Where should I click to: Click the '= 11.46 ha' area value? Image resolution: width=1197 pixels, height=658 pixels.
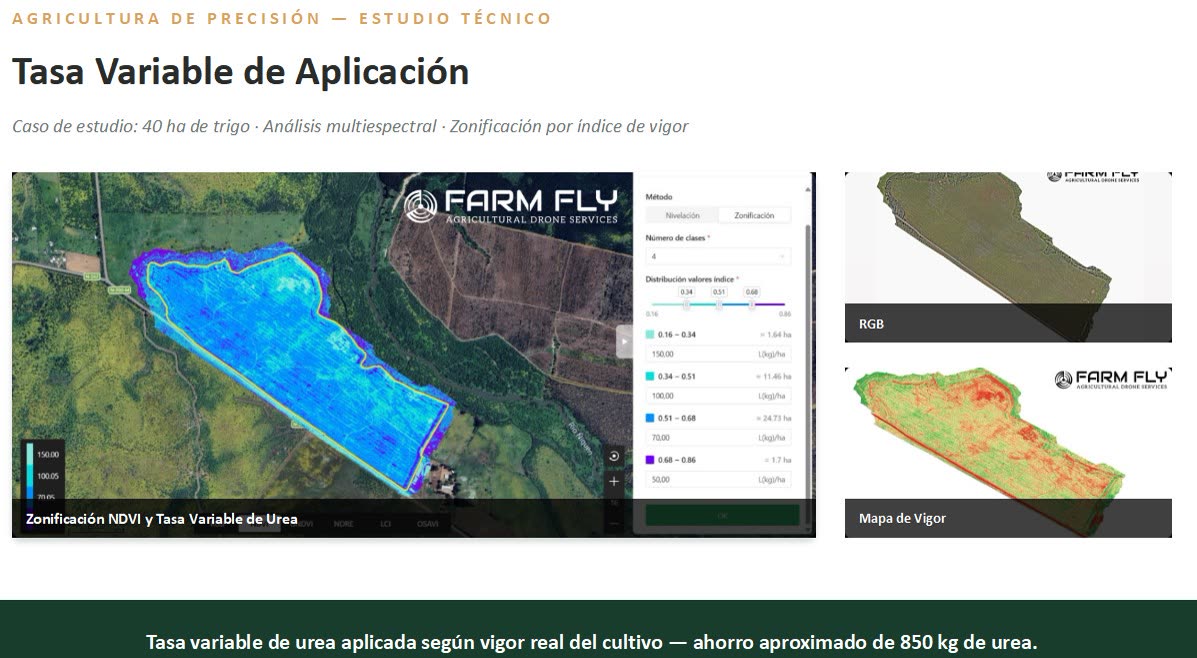click(773, 377)
